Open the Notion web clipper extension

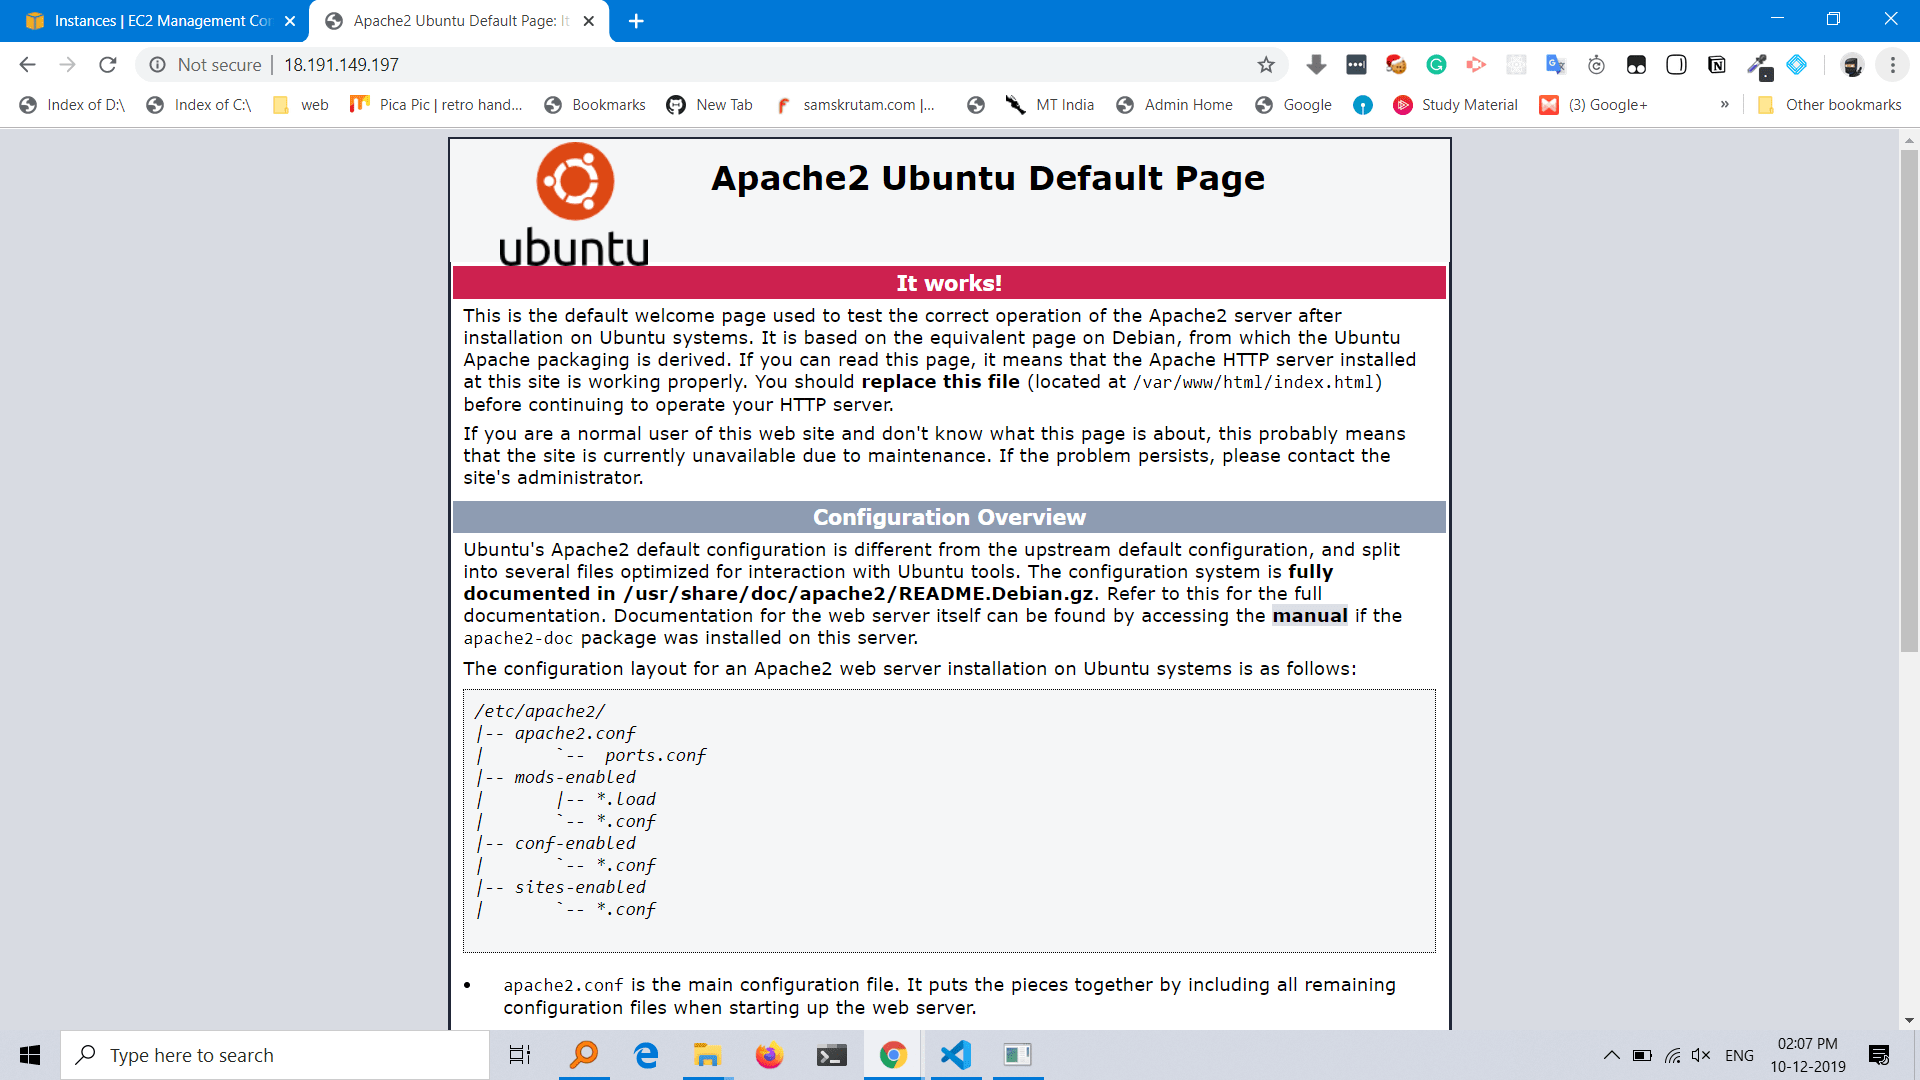1717,65
